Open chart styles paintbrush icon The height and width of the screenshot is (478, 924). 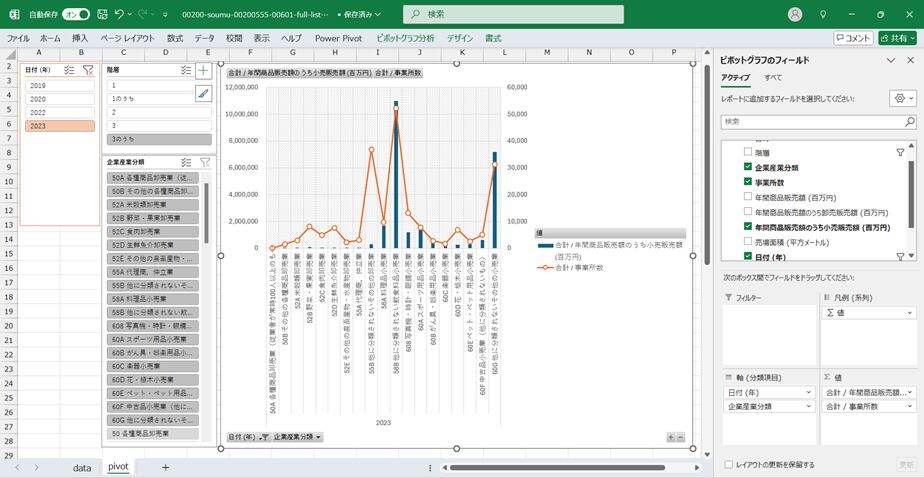(x=203, y=93)
